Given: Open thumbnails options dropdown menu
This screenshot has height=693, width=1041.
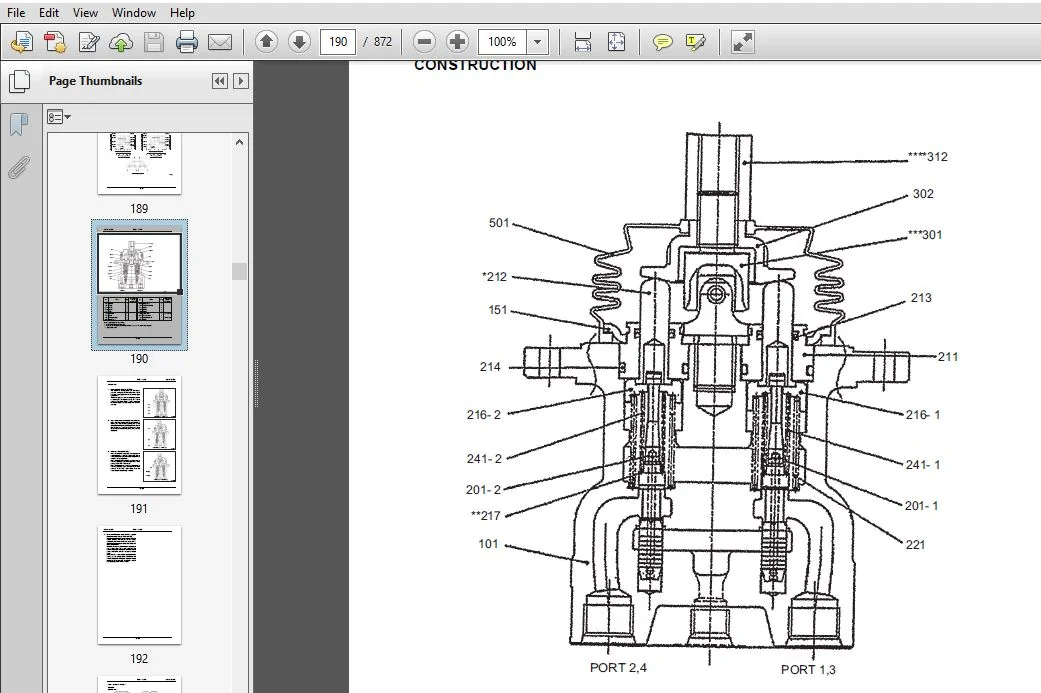Looking at the screenshot, I should point(58,117).
